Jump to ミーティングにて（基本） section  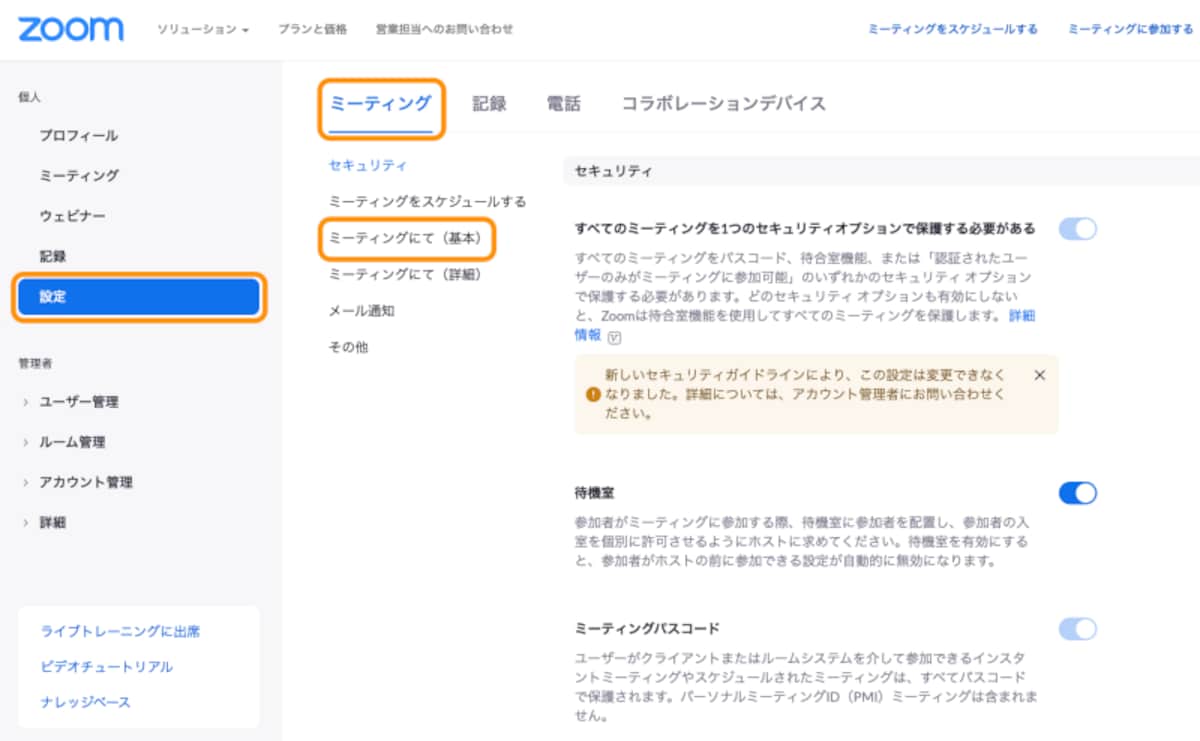[406, 238]
